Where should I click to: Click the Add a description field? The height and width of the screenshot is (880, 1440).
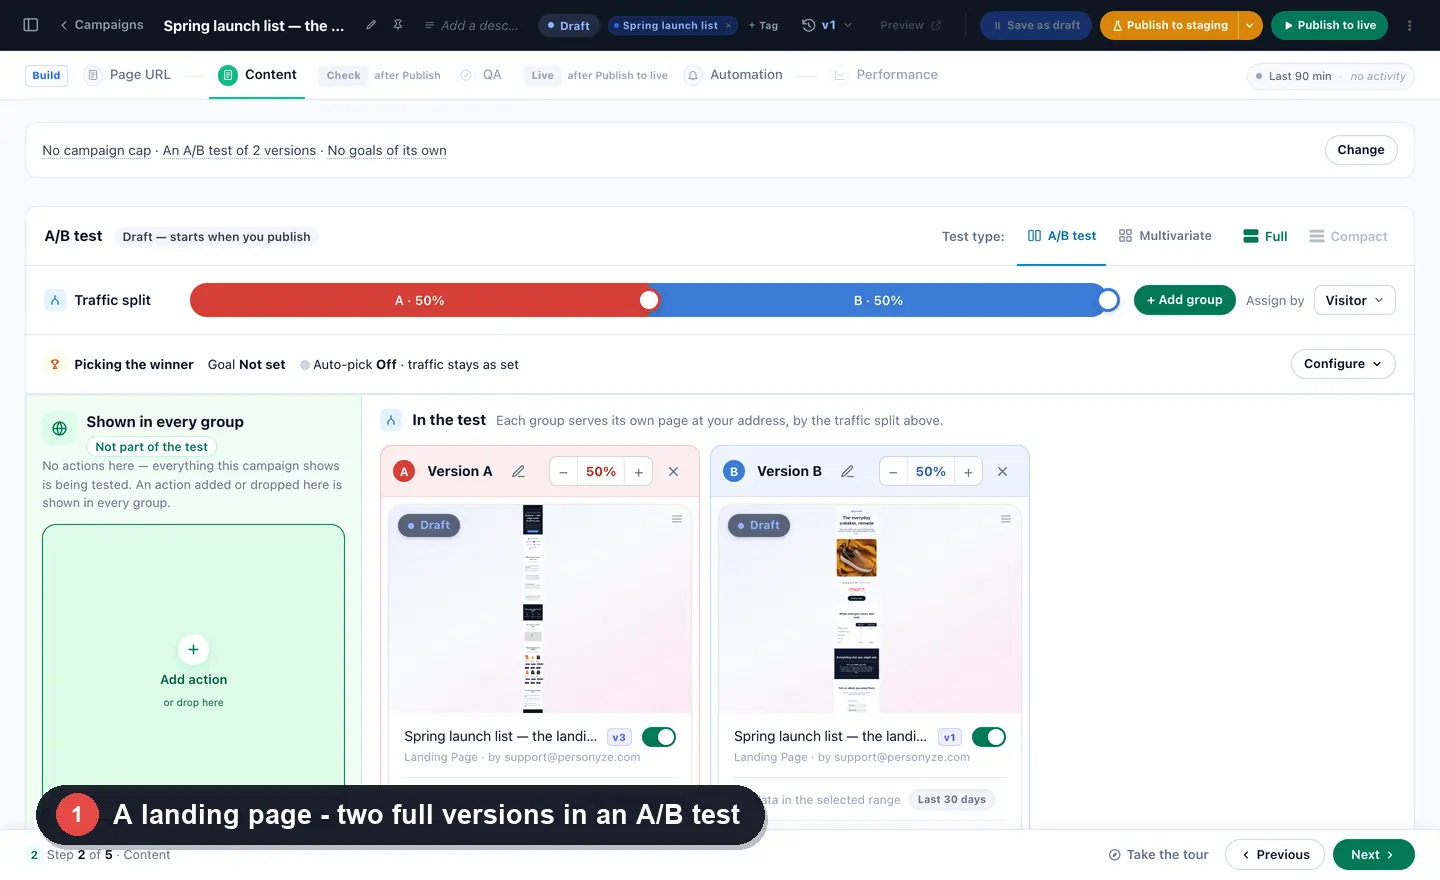[x=472, y=25]
